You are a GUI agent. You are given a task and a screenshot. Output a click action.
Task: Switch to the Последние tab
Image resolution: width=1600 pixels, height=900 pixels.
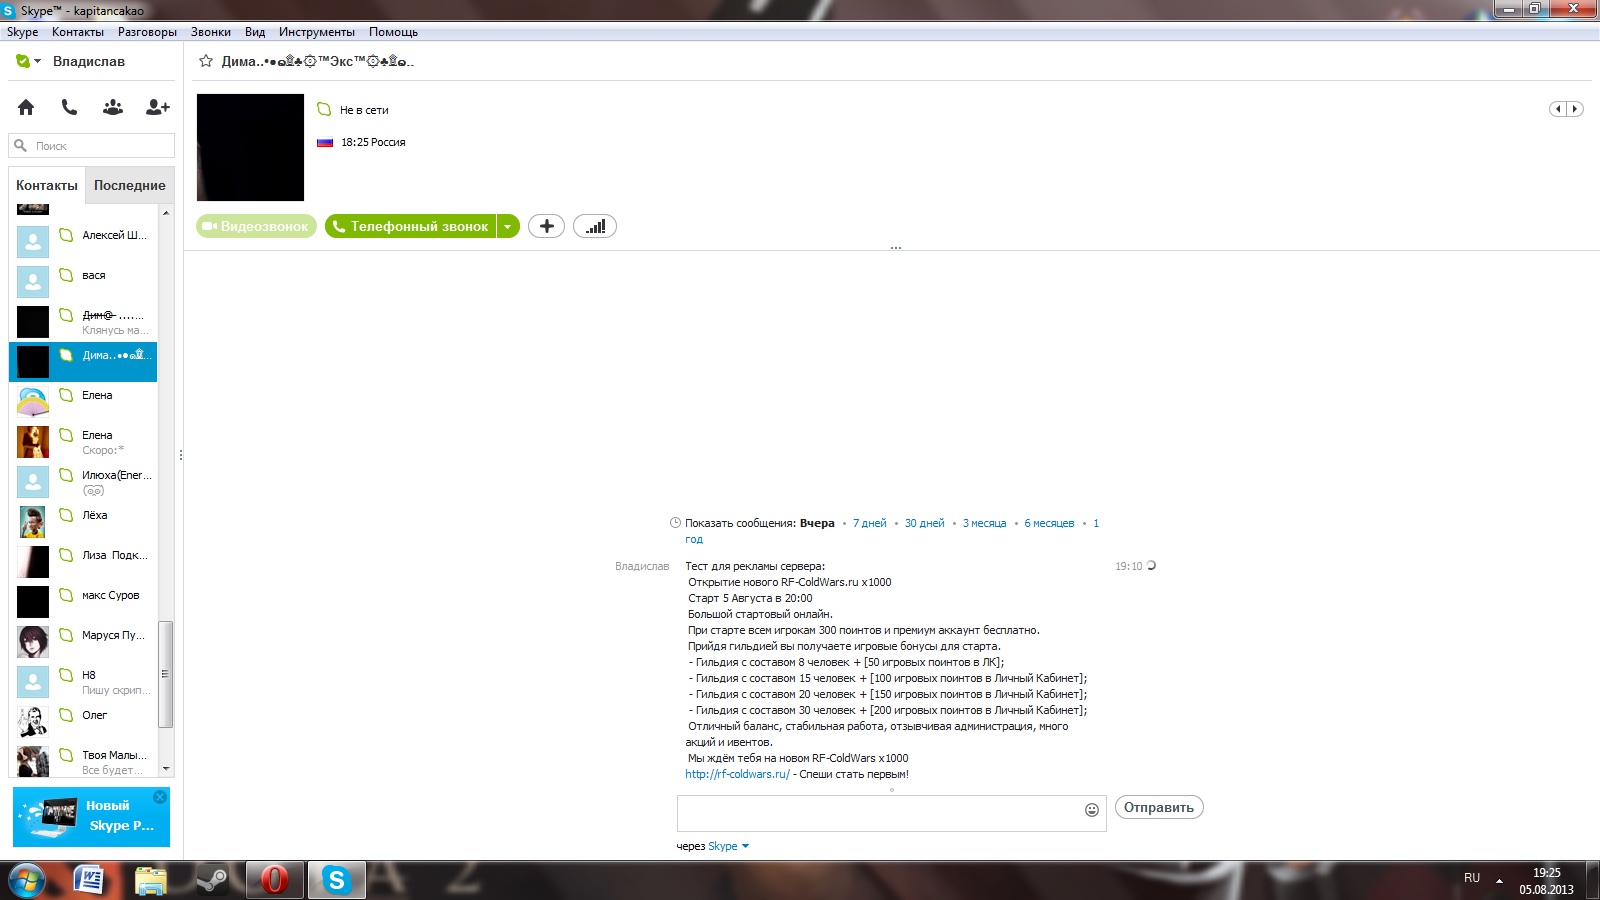pos(130,185)
